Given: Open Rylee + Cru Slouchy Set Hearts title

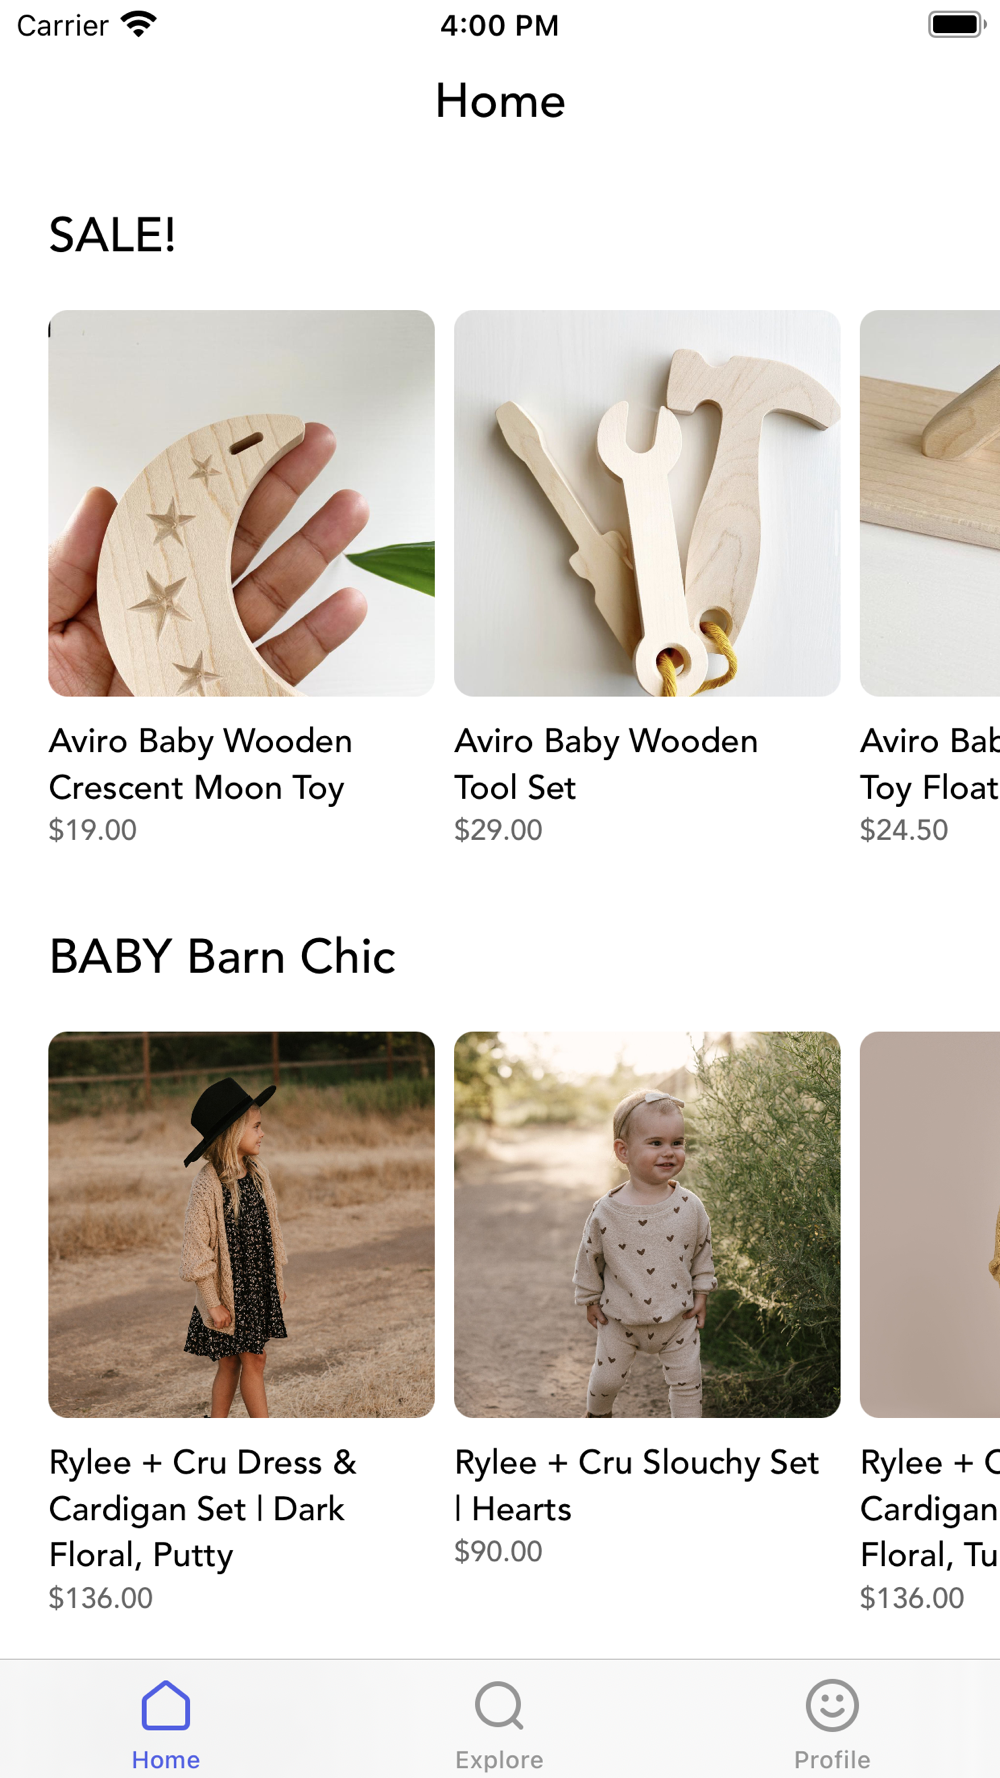Looking at the screenshot, I should pyautogui.click(x=637, y=1485).
